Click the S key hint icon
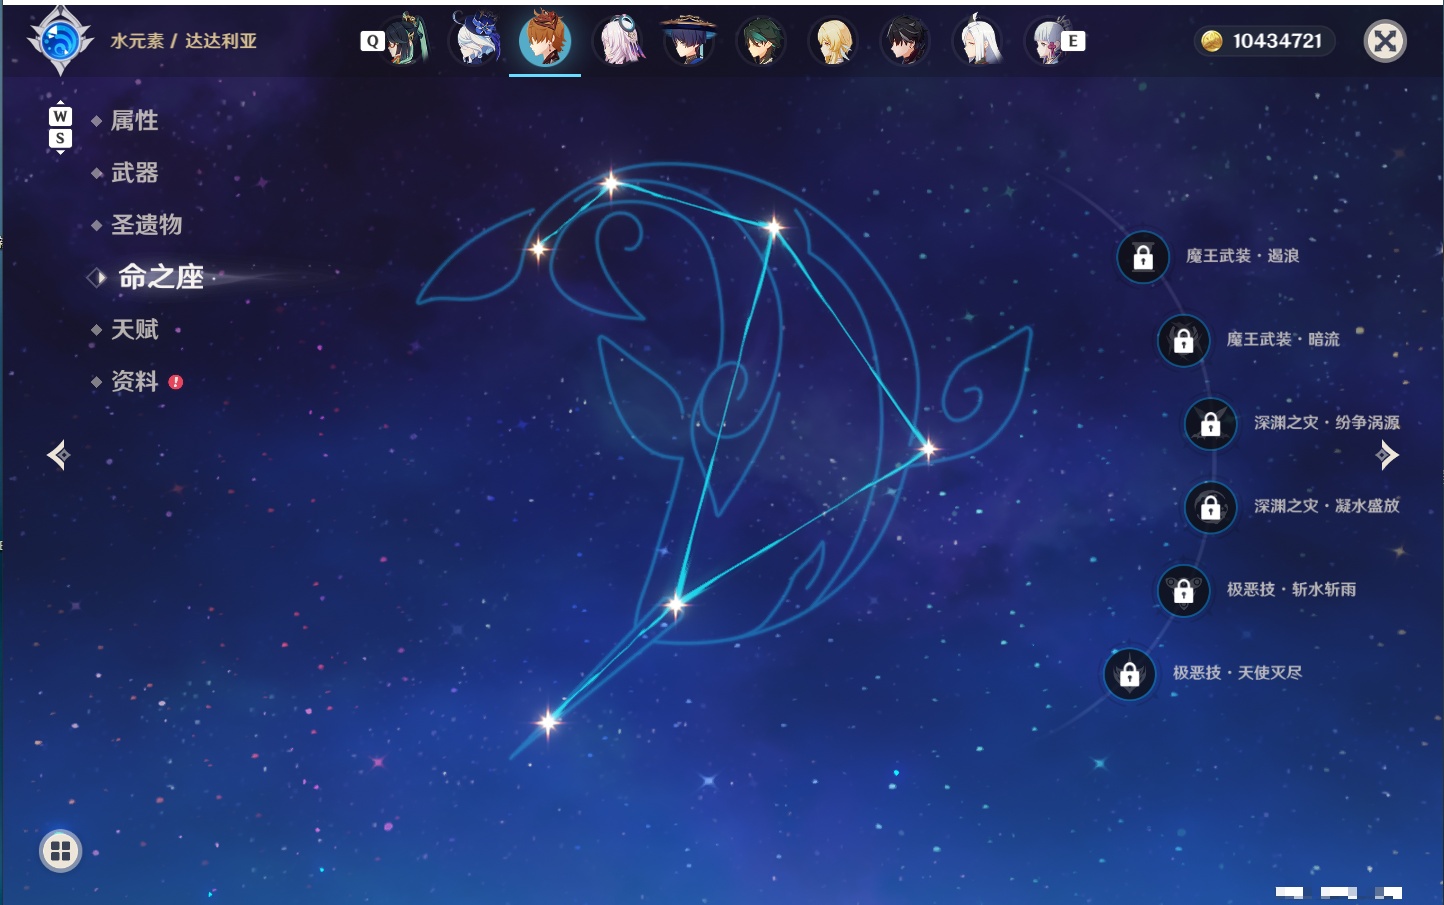The height and width of the screenshot is (905, 1444). tap(60, 138)
